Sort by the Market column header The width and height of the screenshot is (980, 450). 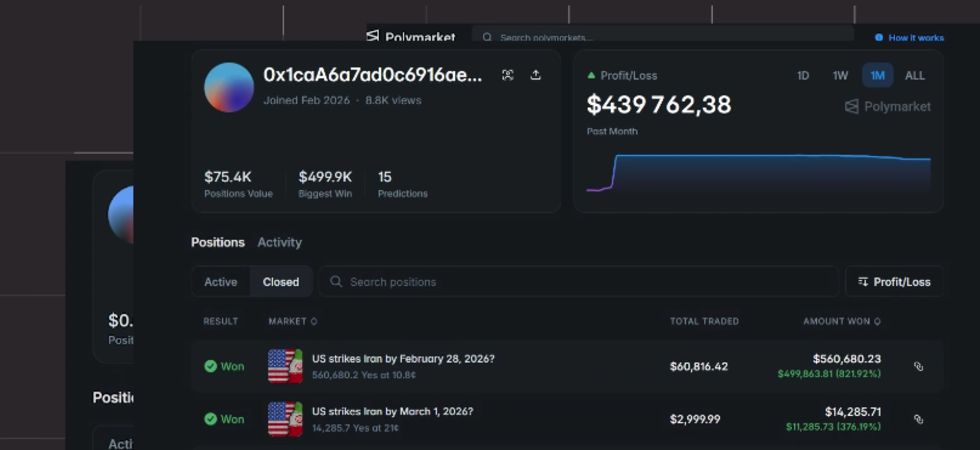(292, 321)
